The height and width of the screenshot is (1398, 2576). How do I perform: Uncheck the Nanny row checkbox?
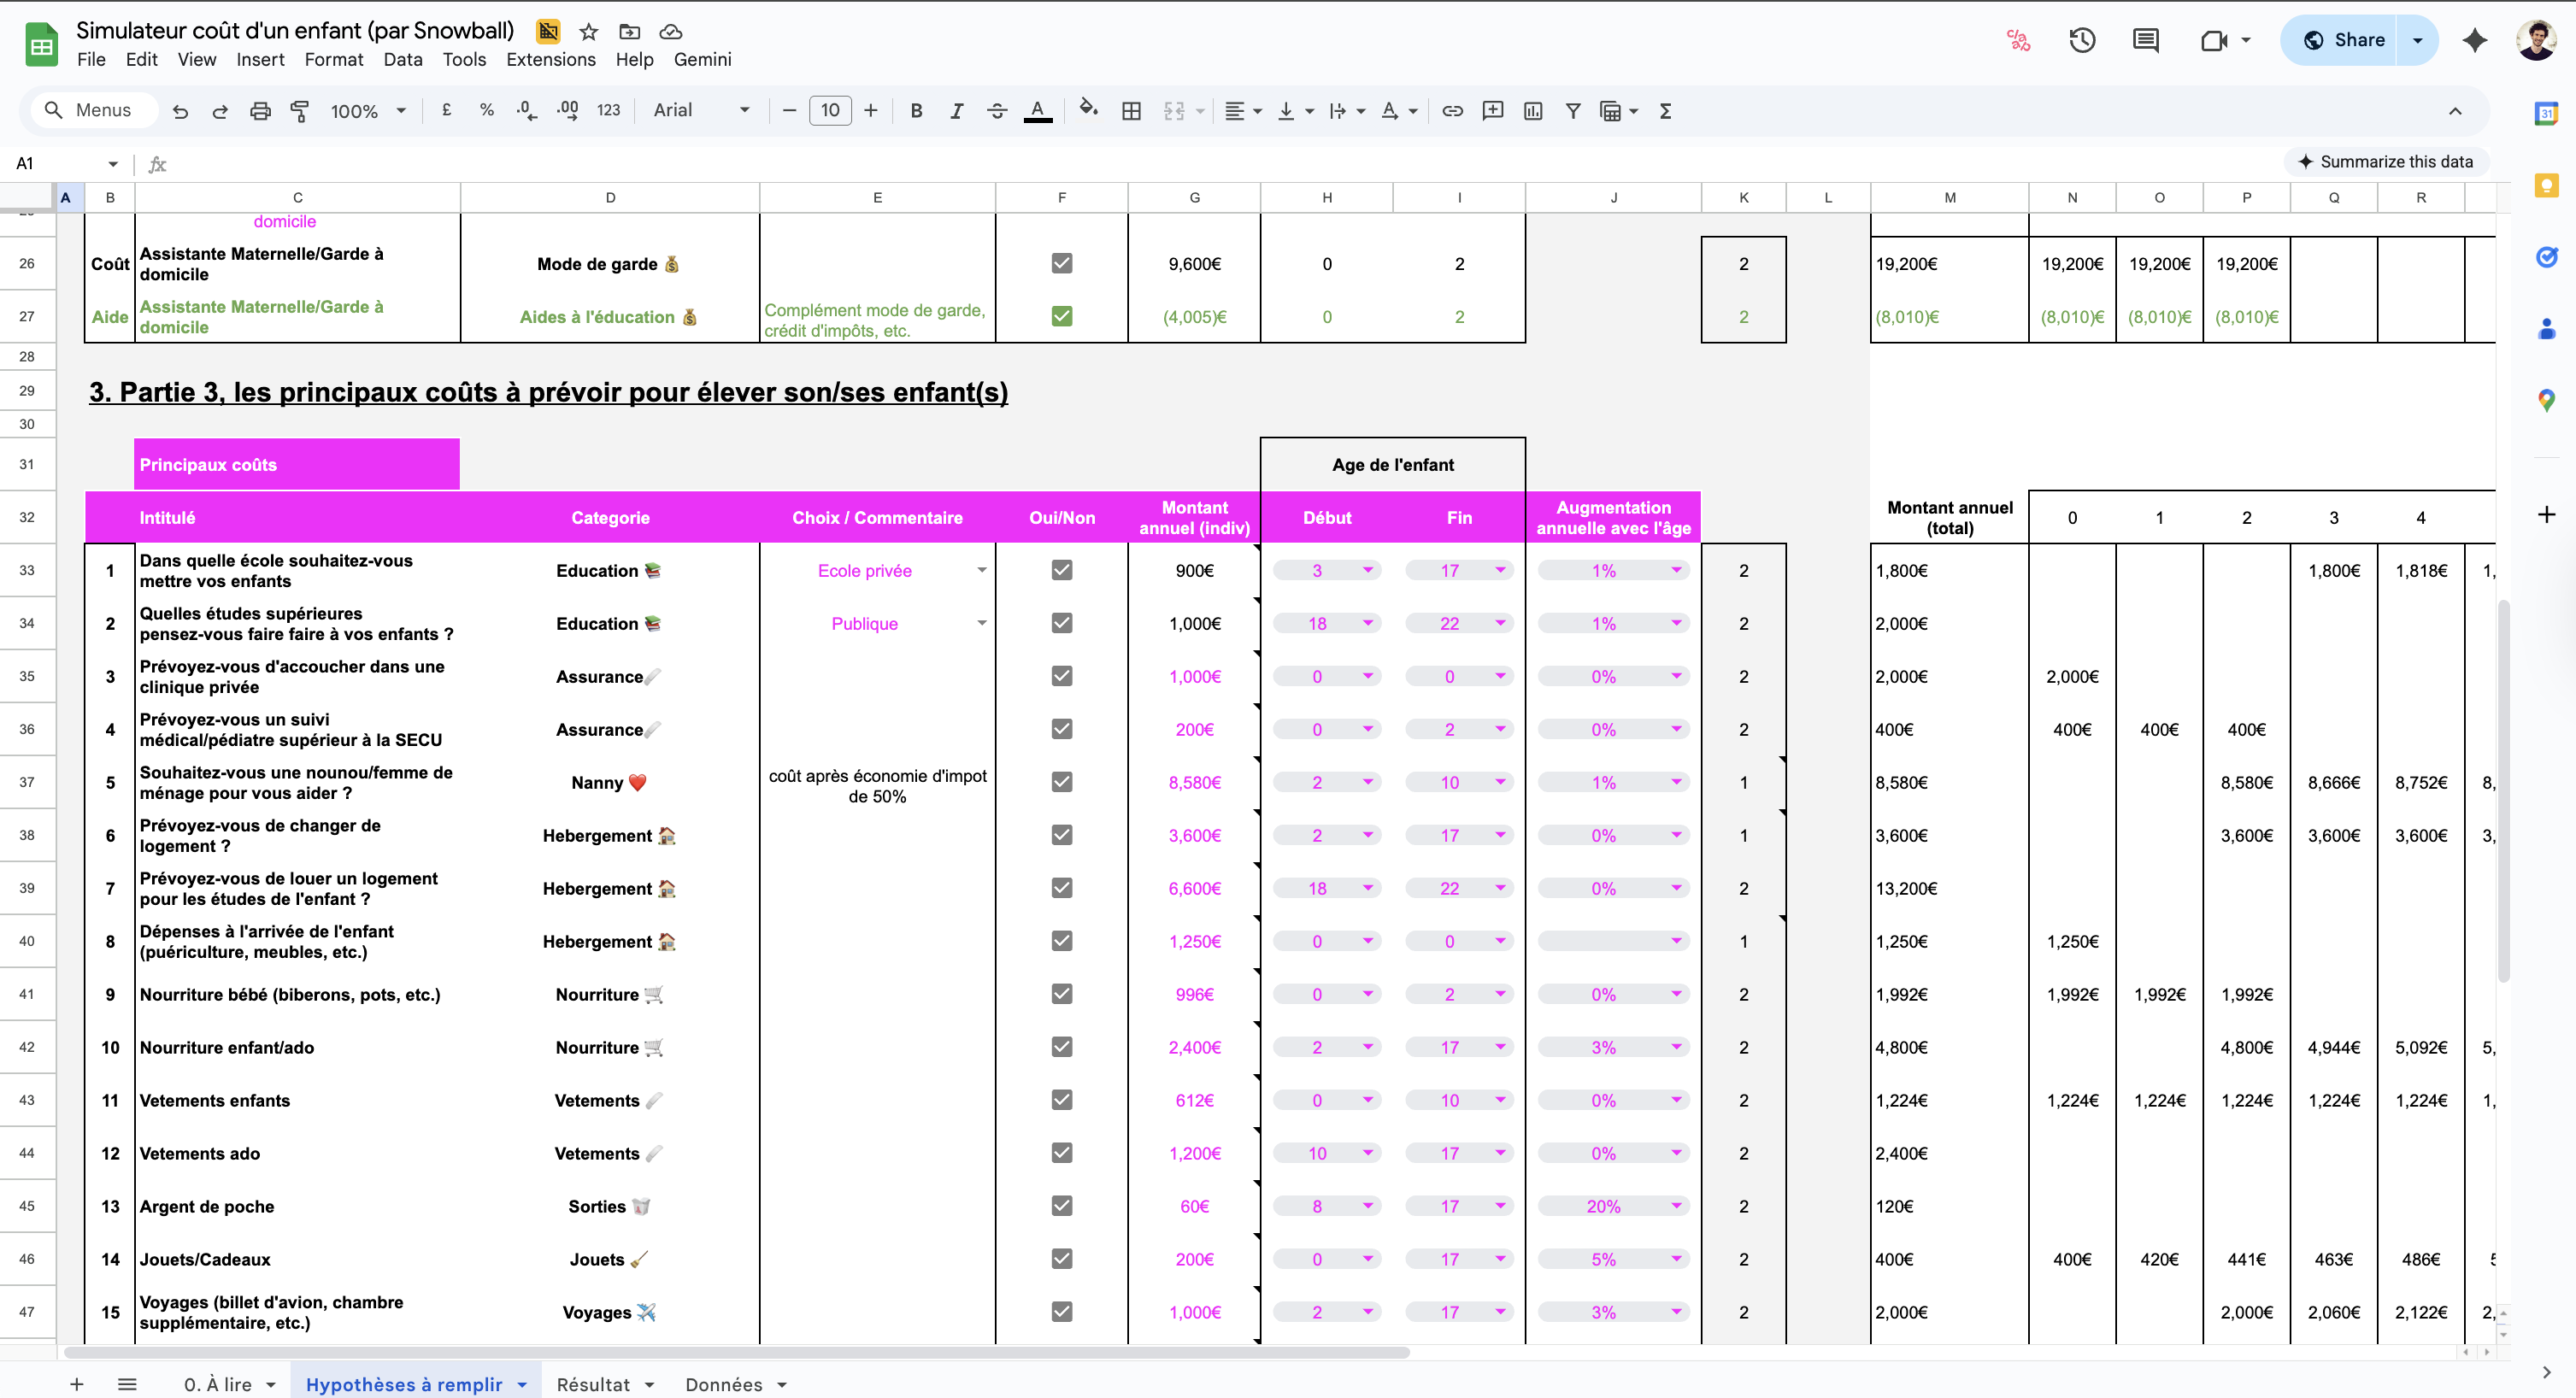[1061, 782]
